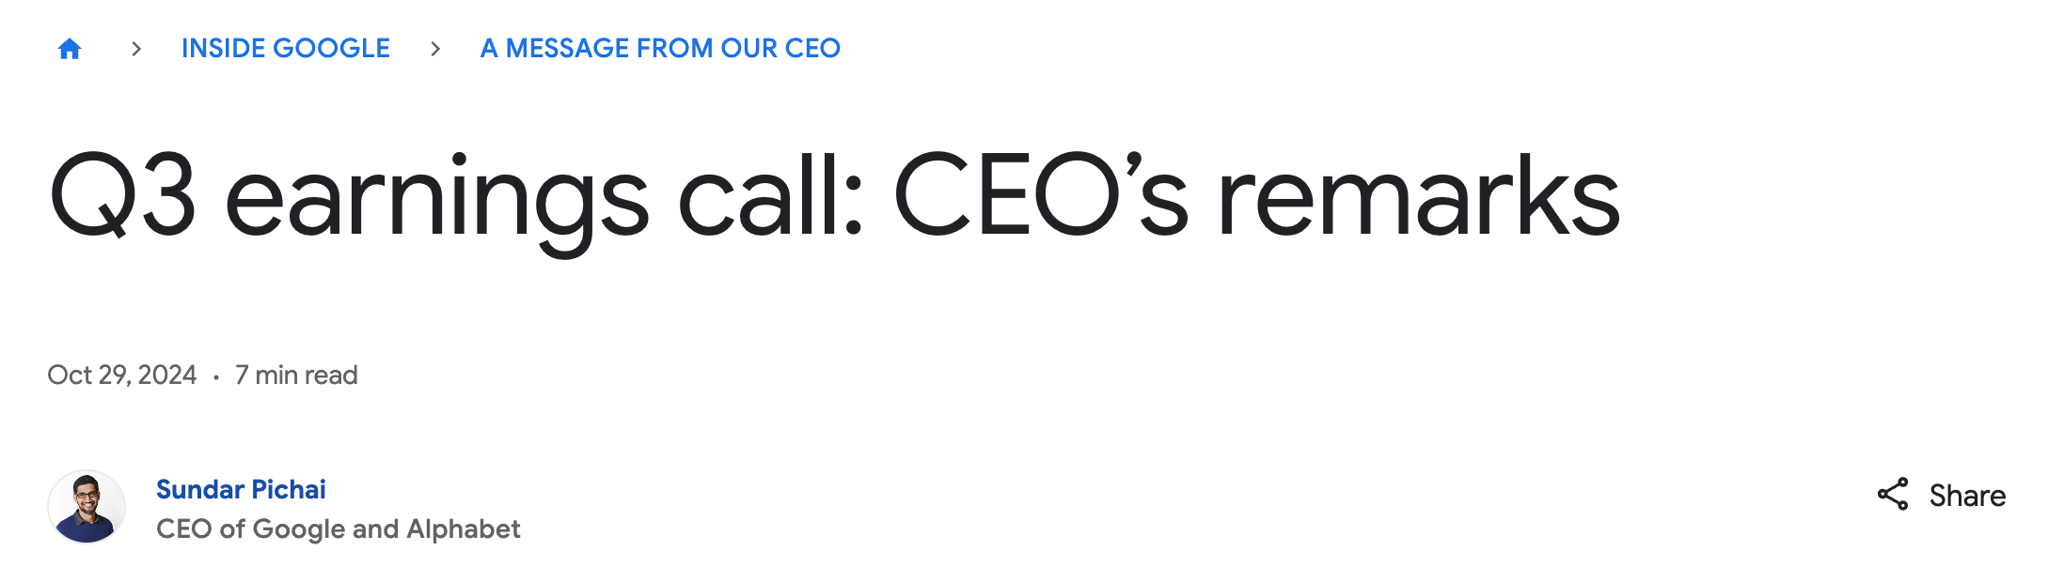Image resolution: width=2048 pixels, height=582 pixels.
Task: Open Sundar Pichai's round profile photo
Action: pyautogui.click(x=87, y=507)
